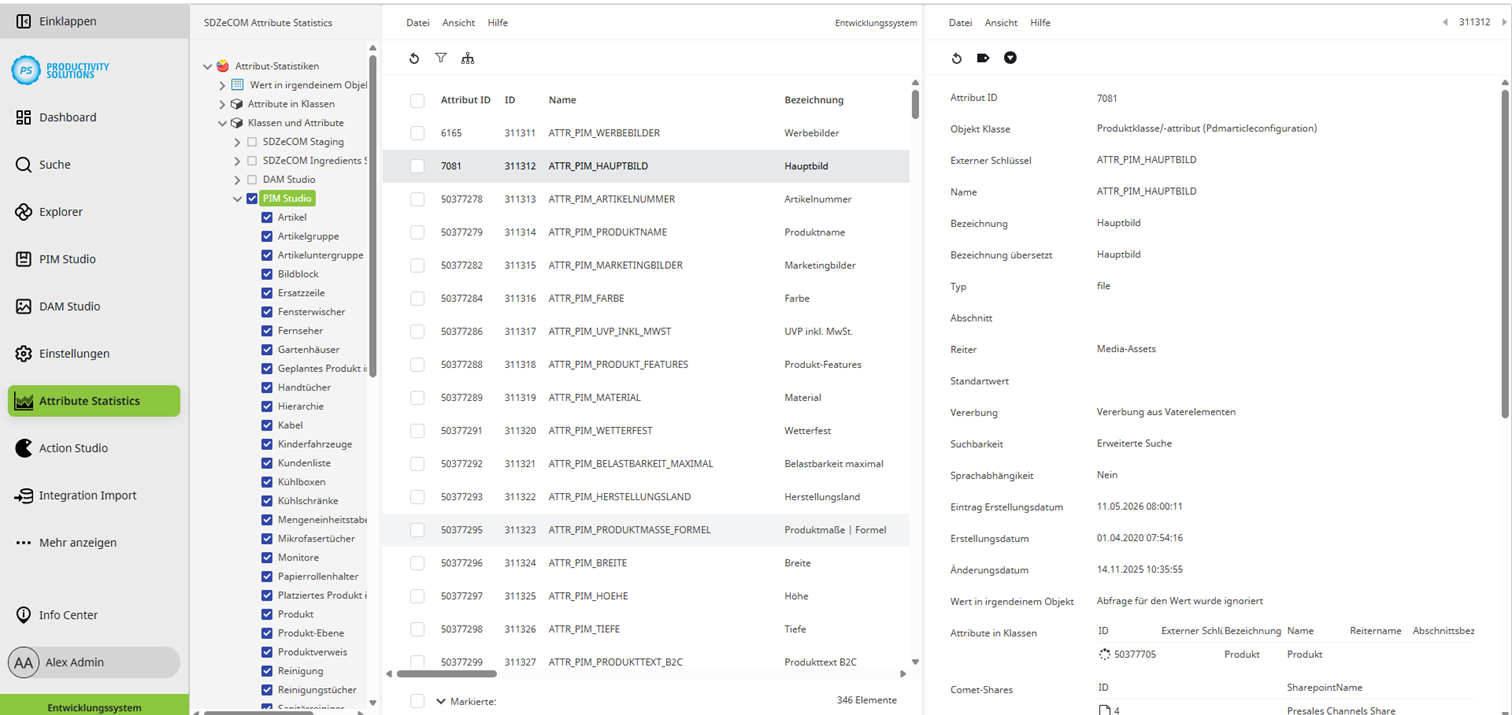Open the Dashboard icon in sidebar
This screenshot has height=715, width=1512.
pyautogui.click(x=24, y=117)
